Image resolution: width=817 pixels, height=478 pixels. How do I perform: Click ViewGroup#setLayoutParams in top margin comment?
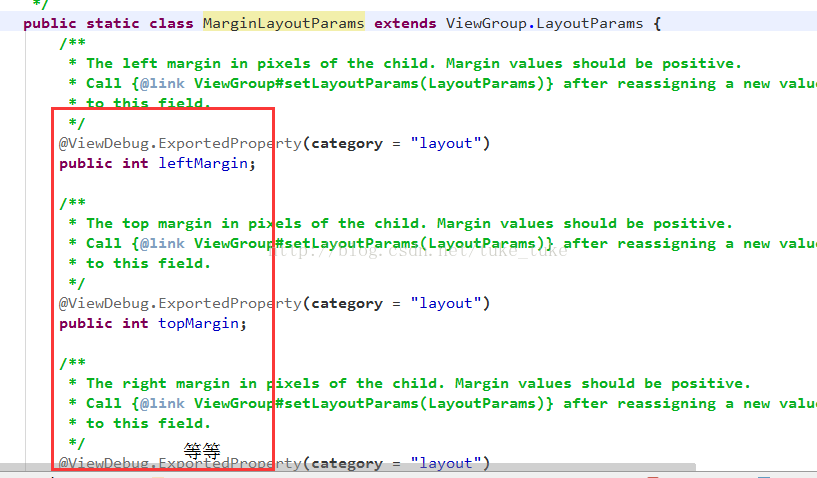point(306,243)
